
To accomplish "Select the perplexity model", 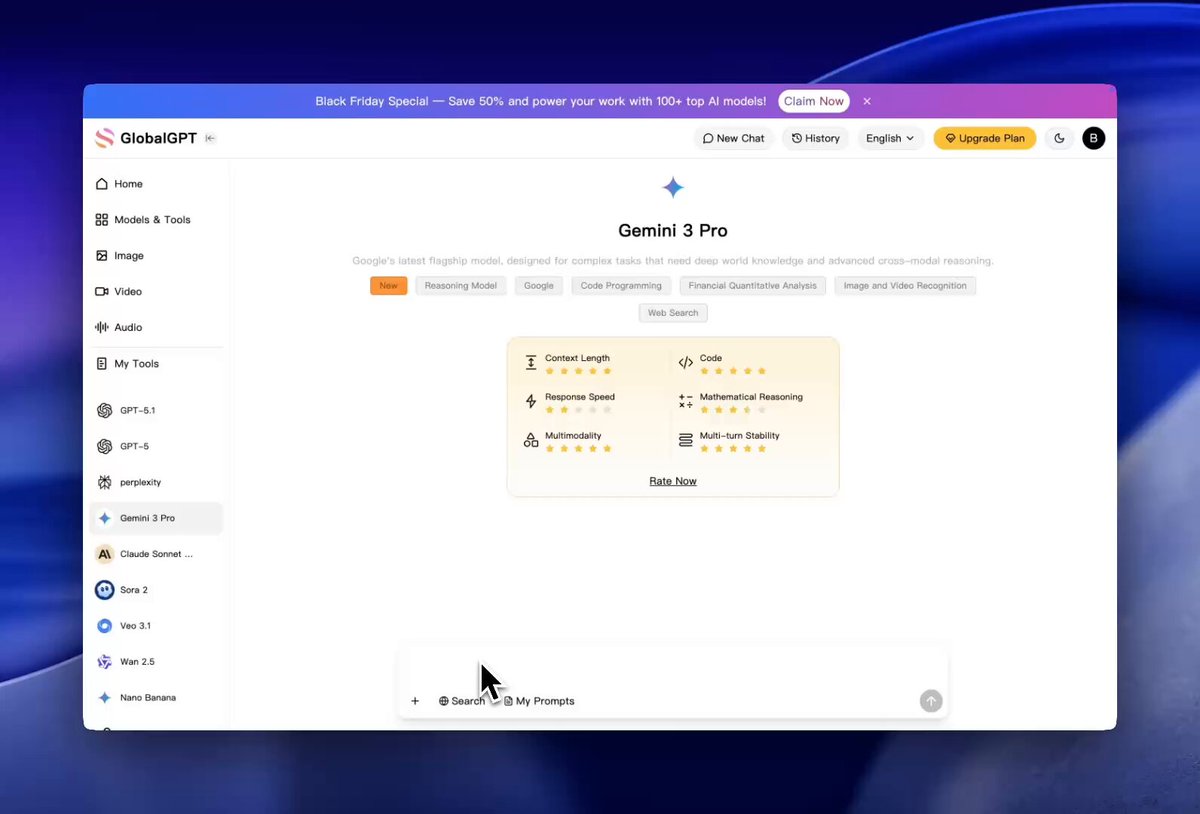I will pyautogui.click(x=156, y=482).
